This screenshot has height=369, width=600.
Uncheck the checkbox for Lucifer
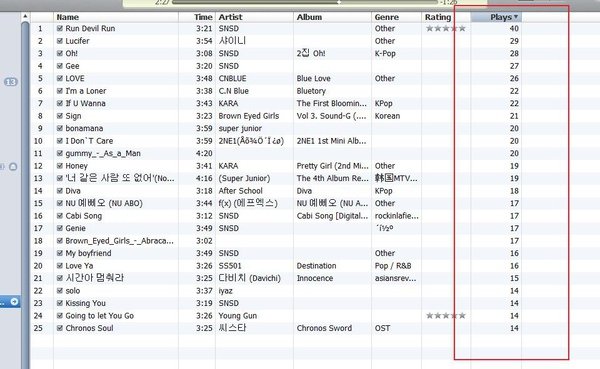click(x=60, y=41)
